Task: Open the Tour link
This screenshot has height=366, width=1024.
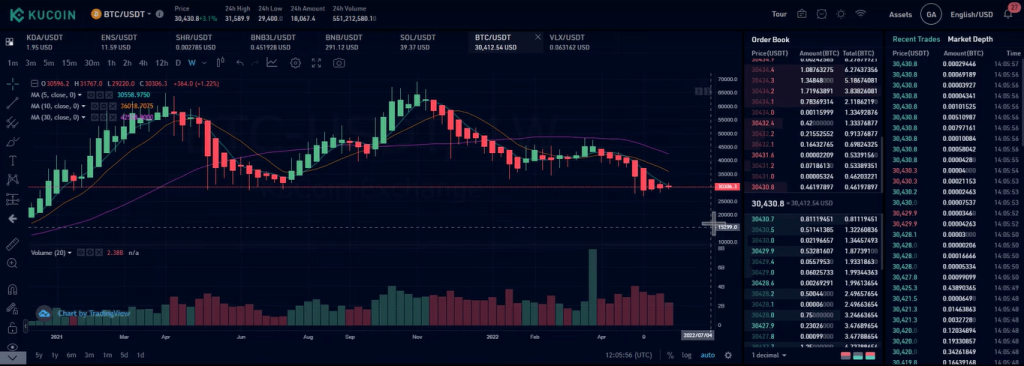Action: point(779,14)
